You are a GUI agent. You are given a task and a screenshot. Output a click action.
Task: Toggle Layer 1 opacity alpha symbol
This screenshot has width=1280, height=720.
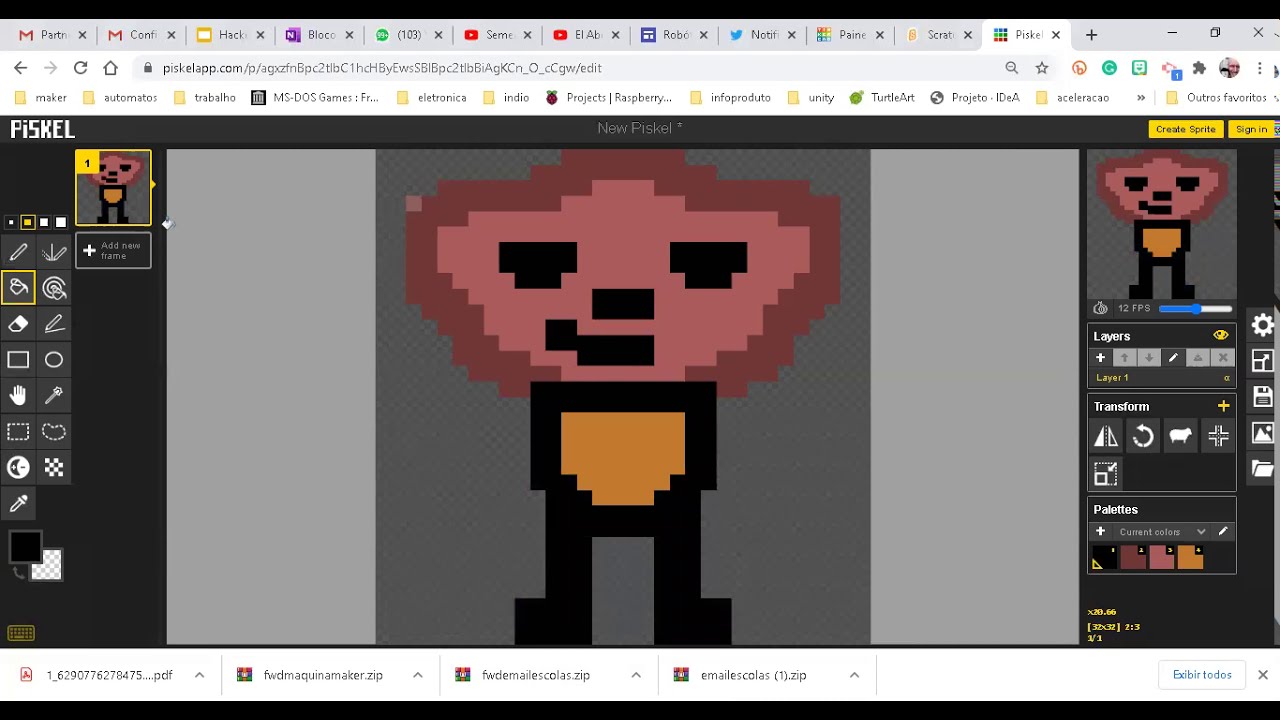pyautogui.click(x=1226, y=378)
